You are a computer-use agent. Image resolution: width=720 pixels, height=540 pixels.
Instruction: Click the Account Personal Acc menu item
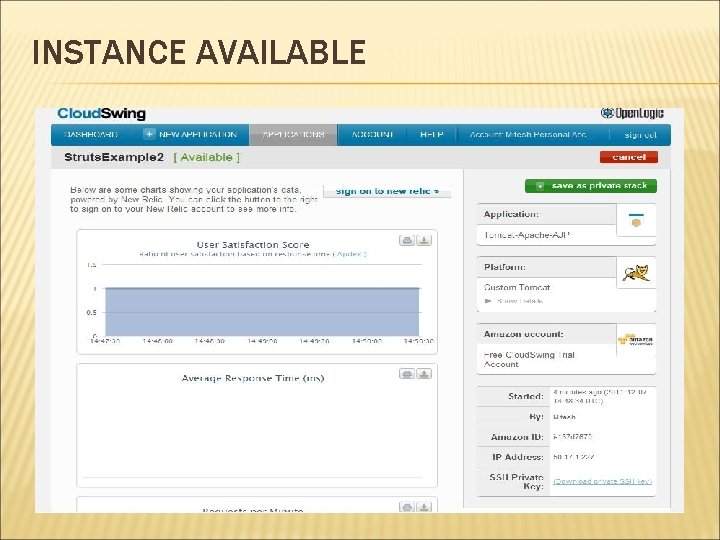click(528, 135)
